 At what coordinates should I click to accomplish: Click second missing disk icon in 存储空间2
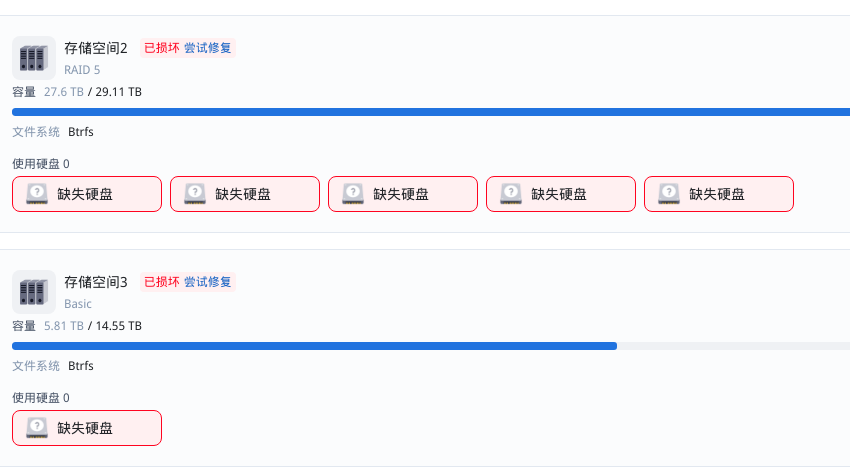point(195,194)
